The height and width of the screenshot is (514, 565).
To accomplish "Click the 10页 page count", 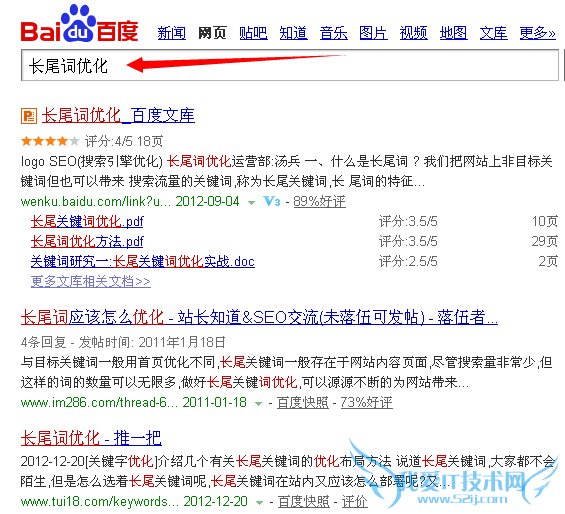I will [x=545, y=221].
